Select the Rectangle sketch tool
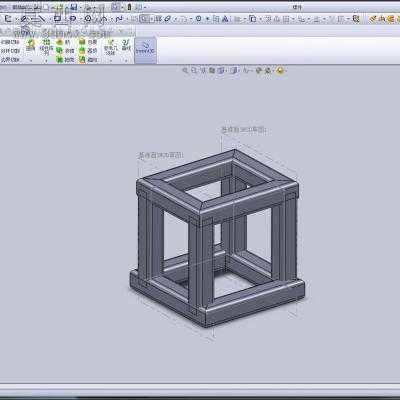This screenshot has width=400, height=400. [57, 19]
